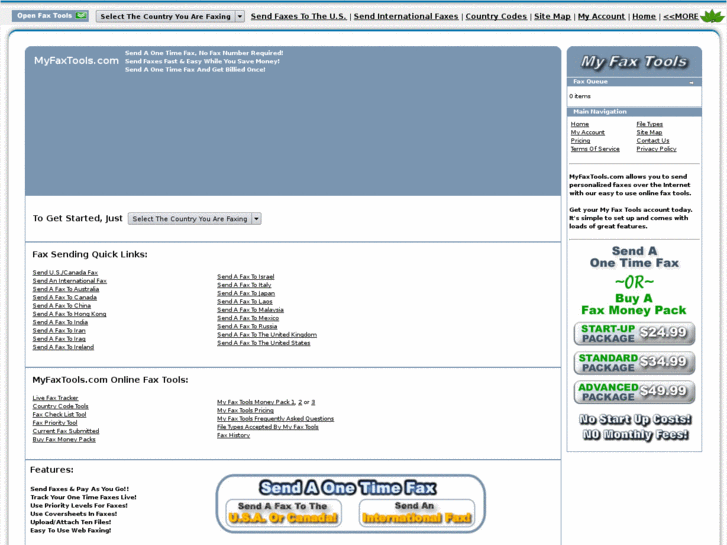Open Fax Check List Tool
Screen dimensions: 727x545
pyautogui.click(x=59, y=415)
